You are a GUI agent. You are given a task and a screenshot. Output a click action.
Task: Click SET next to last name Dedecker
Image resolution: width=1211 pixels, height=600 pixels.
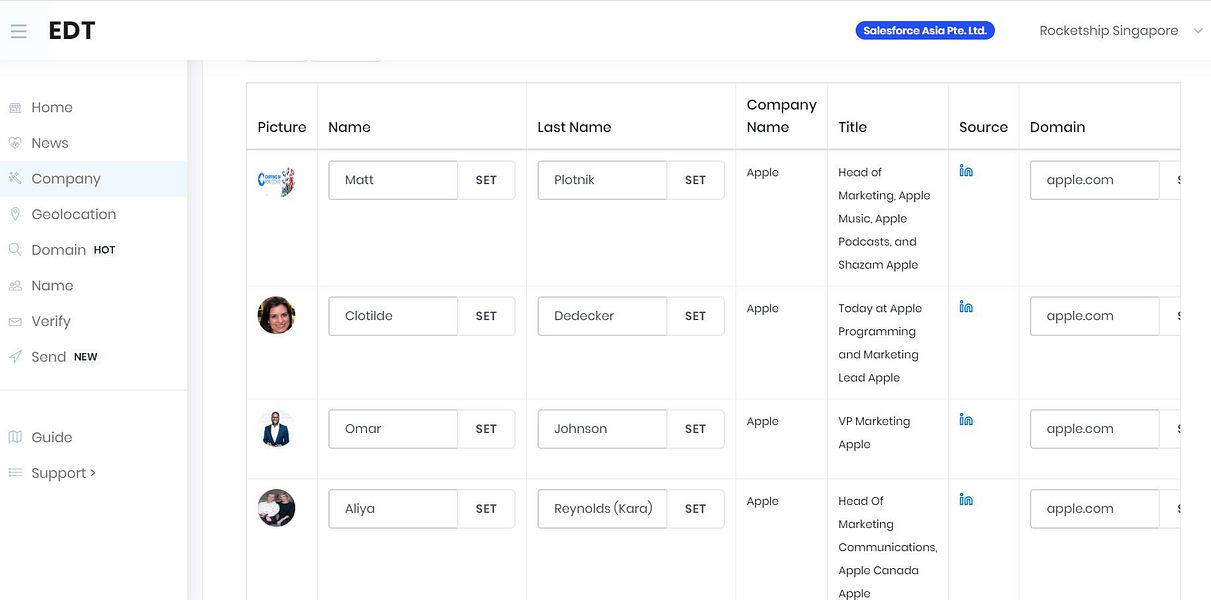point(695,316)
